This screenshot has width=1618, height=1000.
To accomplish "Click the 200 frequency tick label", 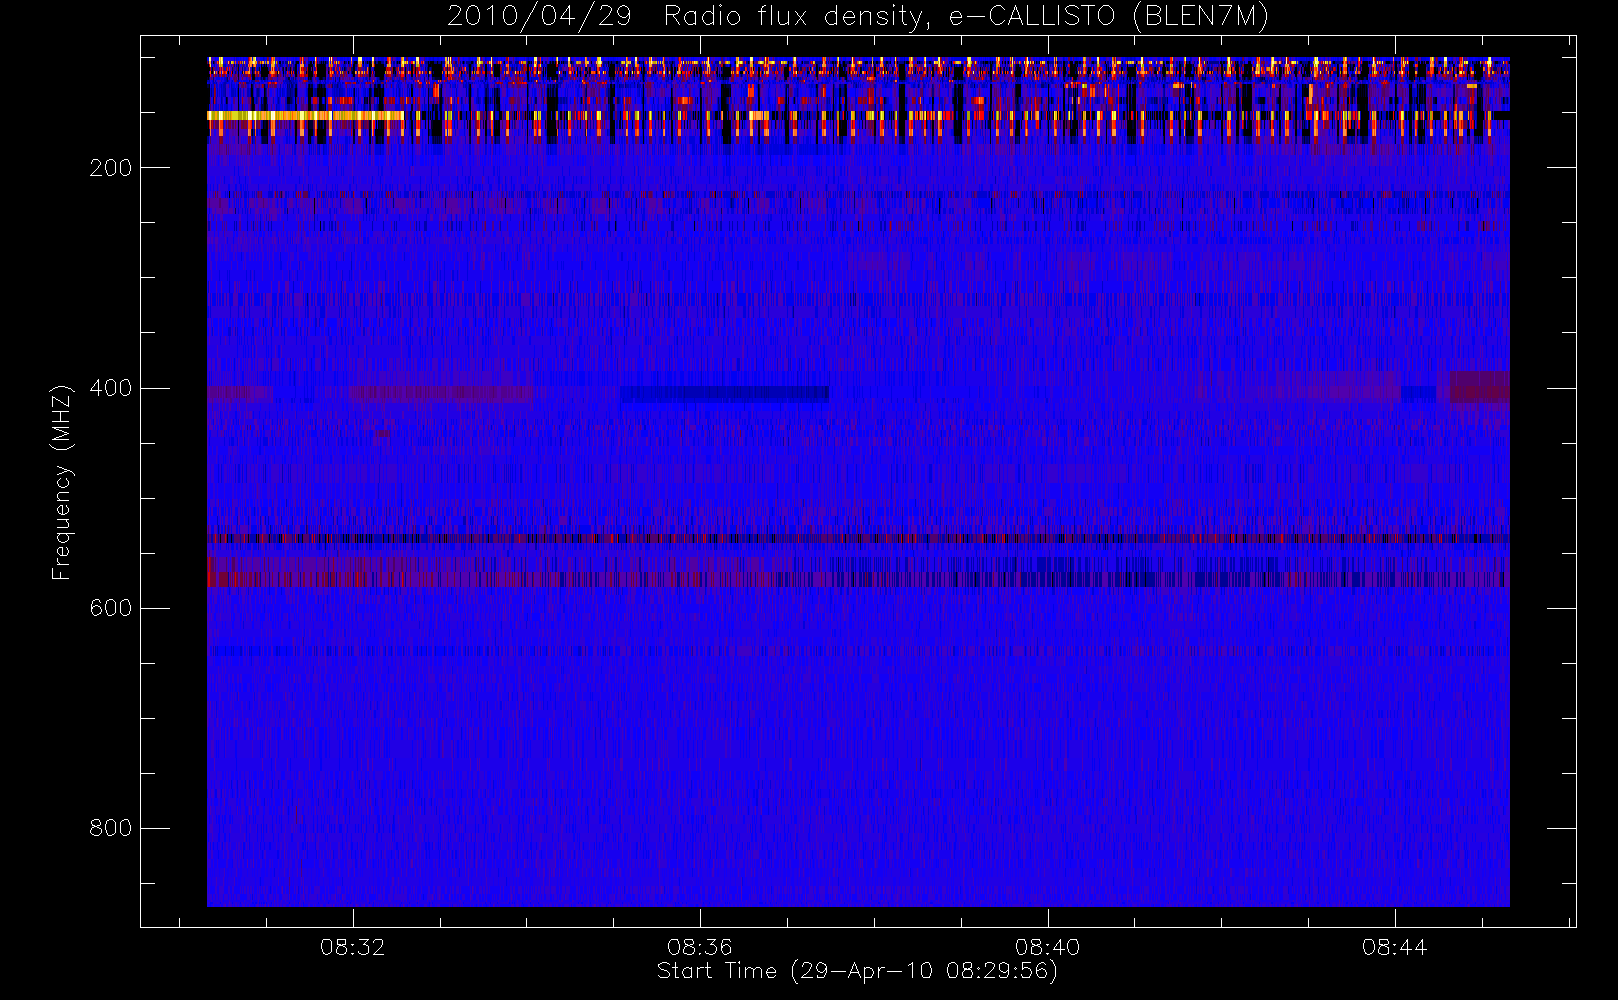I will pyautogui.click(x=110, y=168).
